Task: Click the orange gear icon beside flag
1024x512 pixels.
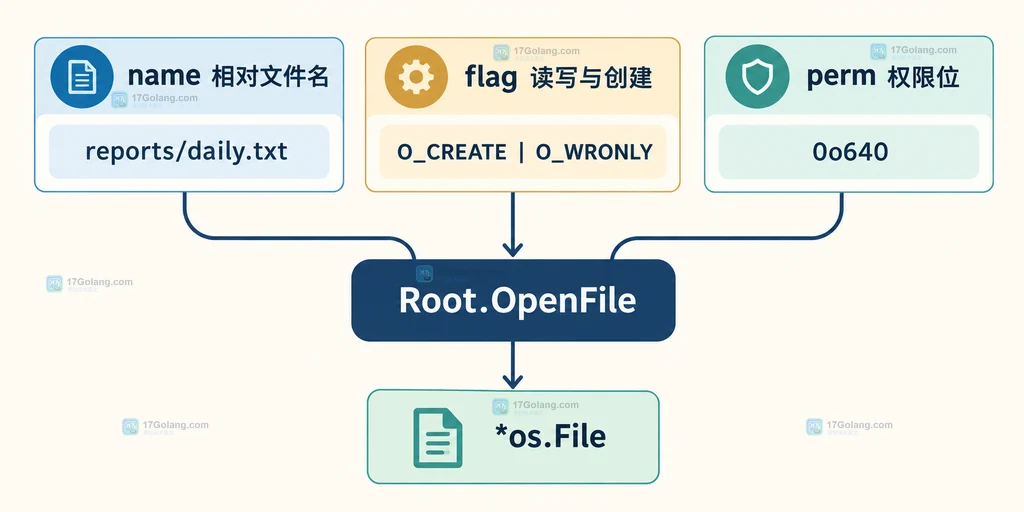Action: tap(416, 77)
